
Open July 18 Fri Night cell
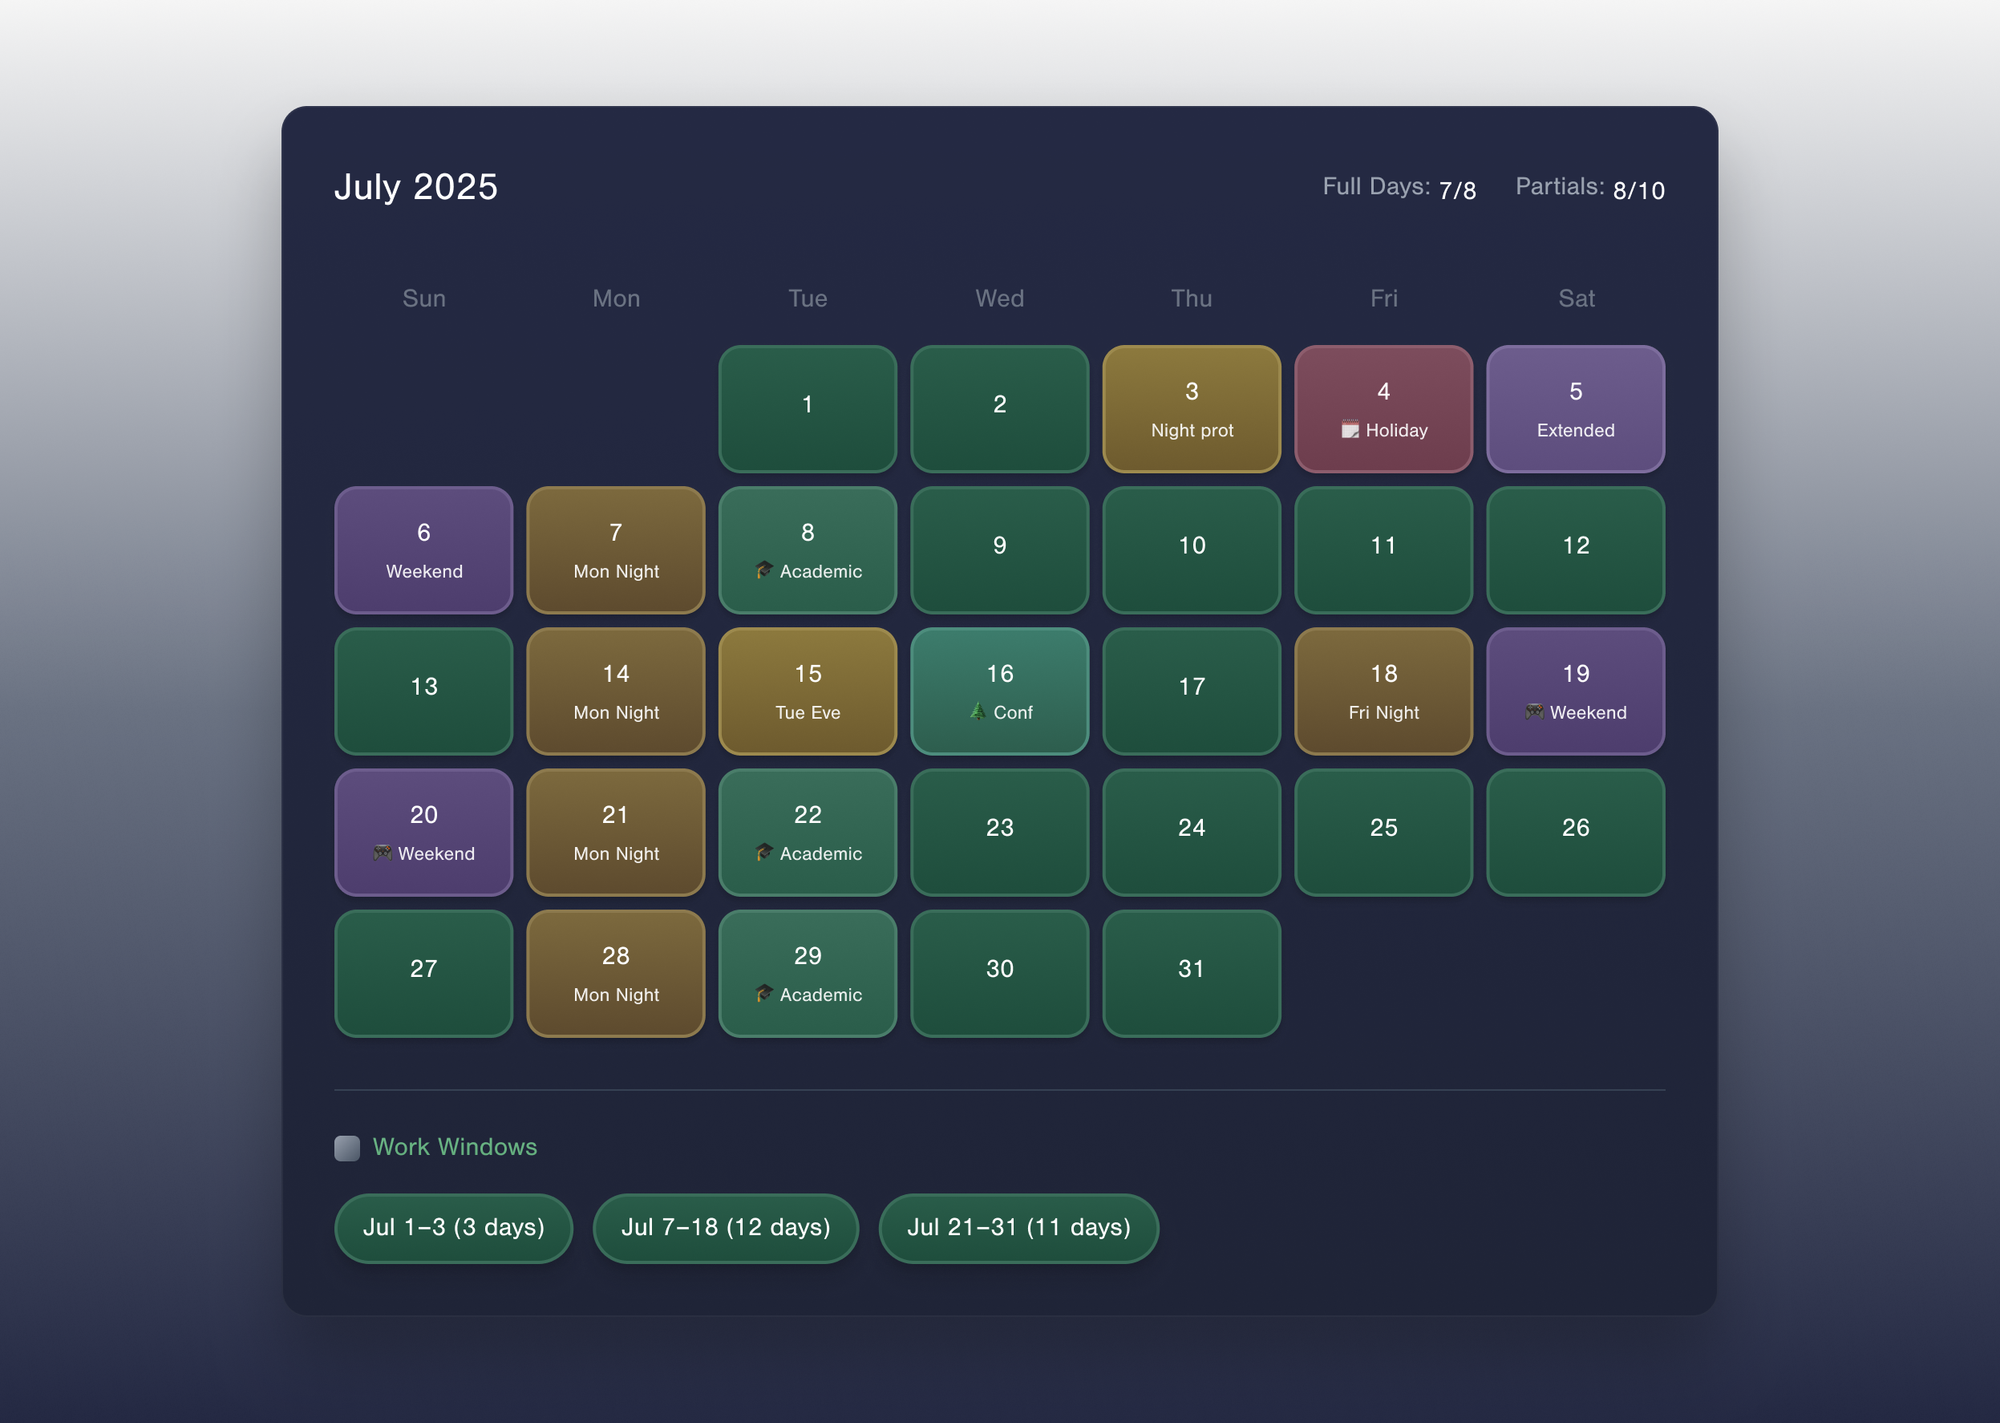tap(1383, 690)
